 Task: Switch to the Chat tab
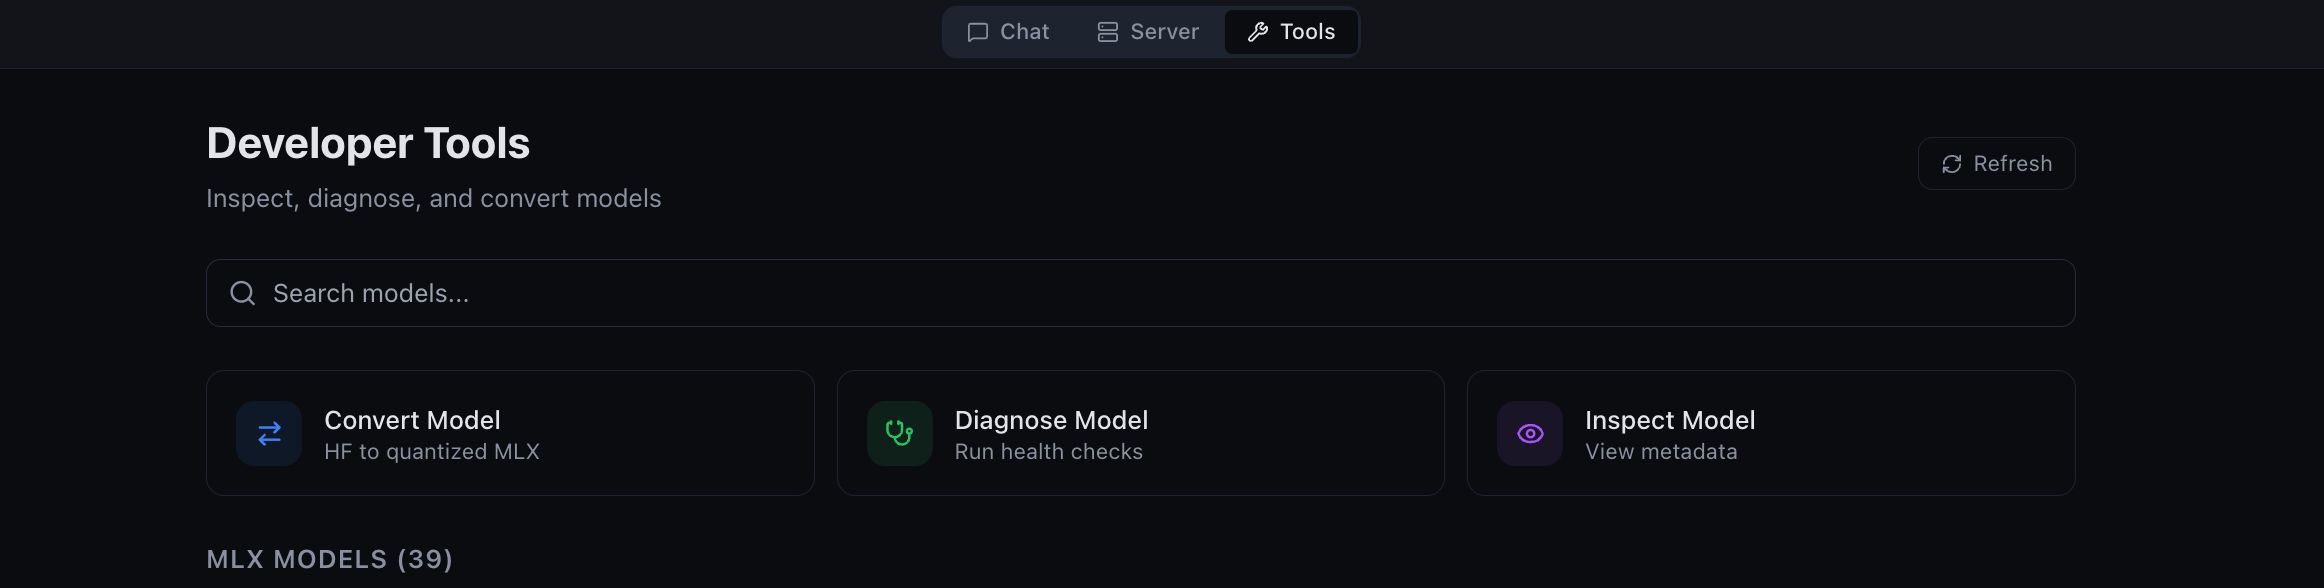pyautogui.click(x=1009, y=31)
